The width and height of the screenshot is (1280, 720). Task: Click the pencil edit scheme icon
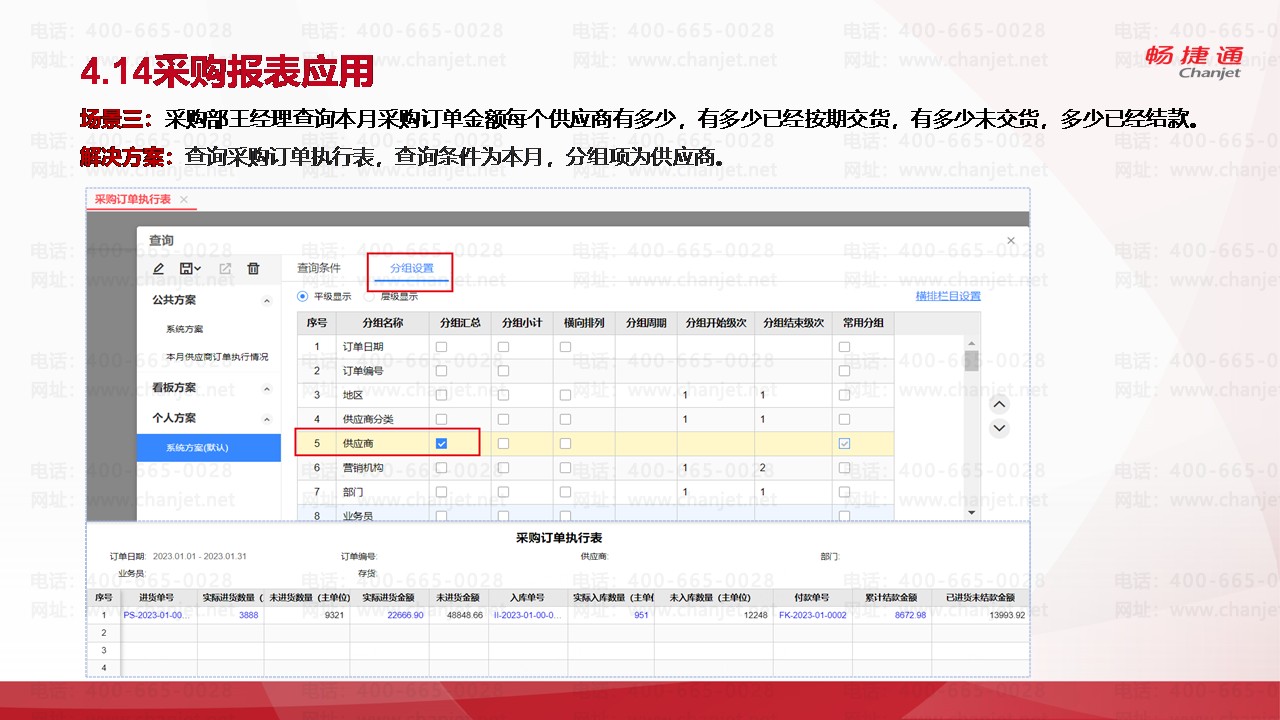click(158, 269)
